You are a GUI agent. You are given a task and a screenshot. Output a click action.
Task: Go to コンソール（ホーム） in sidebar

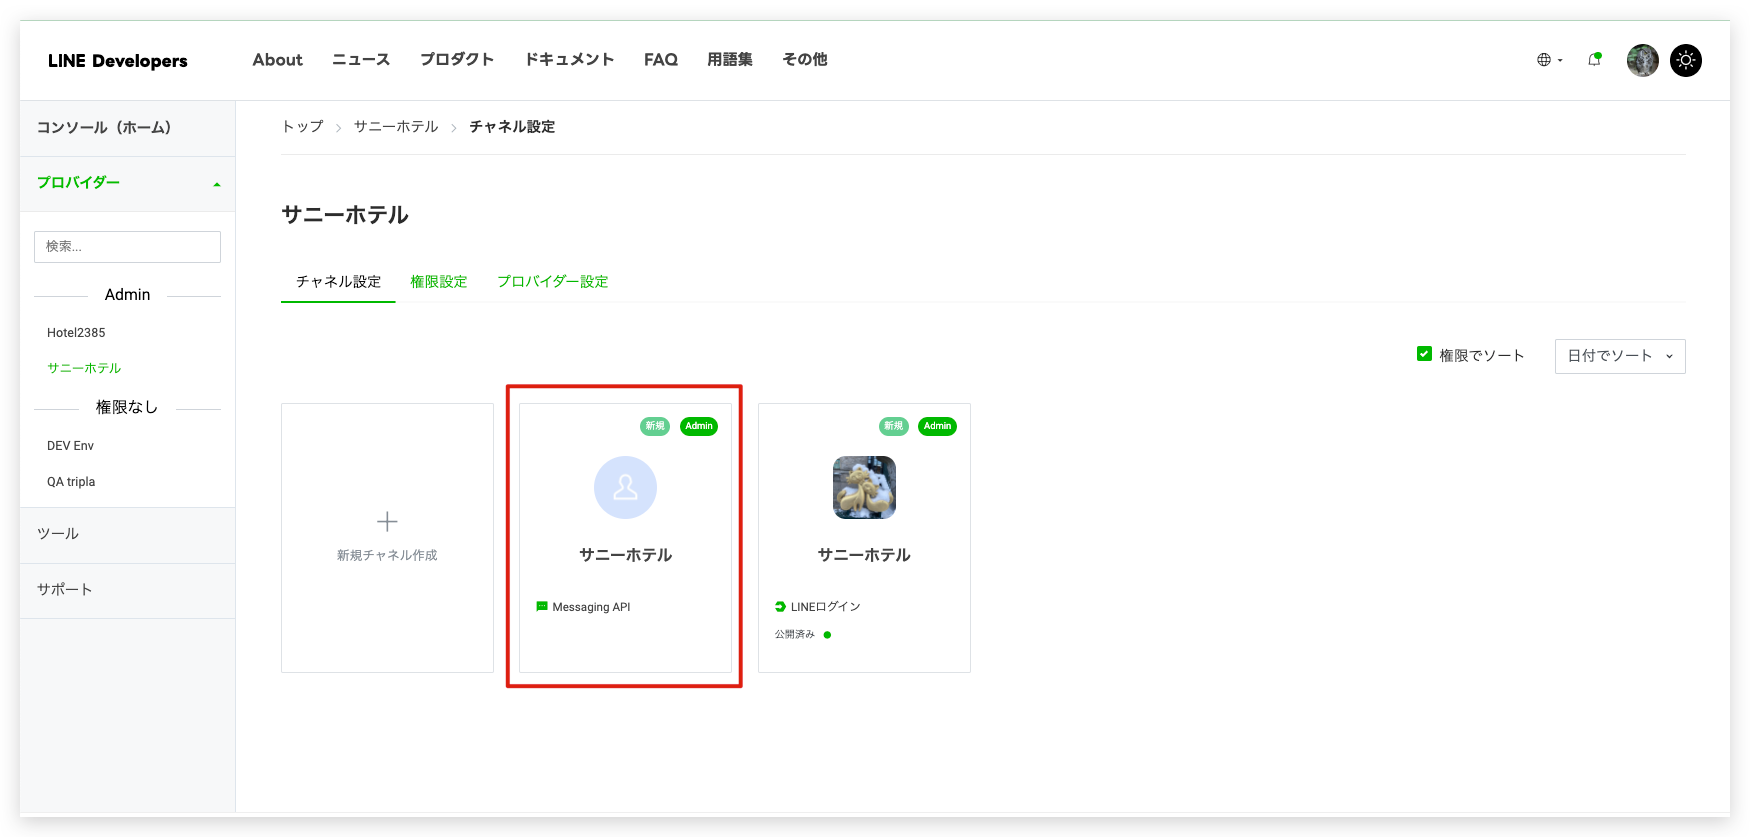click(128, 128)
